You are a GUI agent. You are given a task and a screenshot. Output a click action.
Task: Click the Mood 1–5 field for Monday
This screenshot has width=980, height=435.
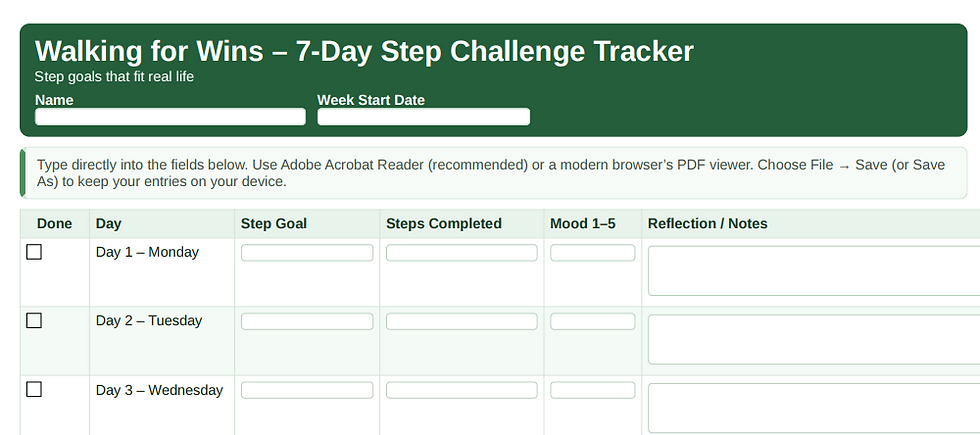(592, 253)
